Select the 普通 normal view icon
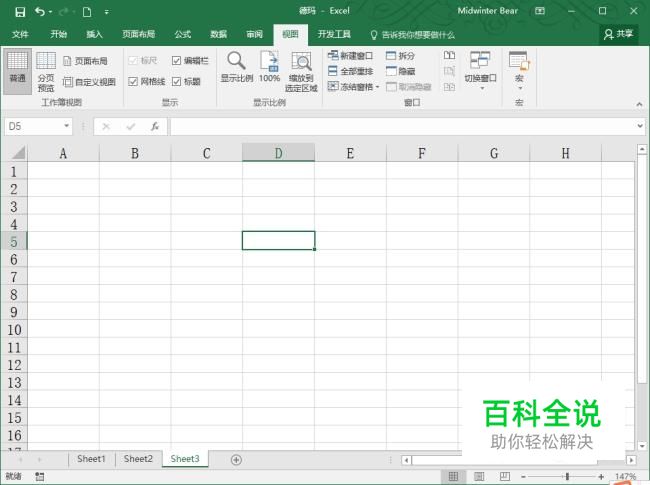The width and height of the screenshot is (650, 485). pos(17,70)
